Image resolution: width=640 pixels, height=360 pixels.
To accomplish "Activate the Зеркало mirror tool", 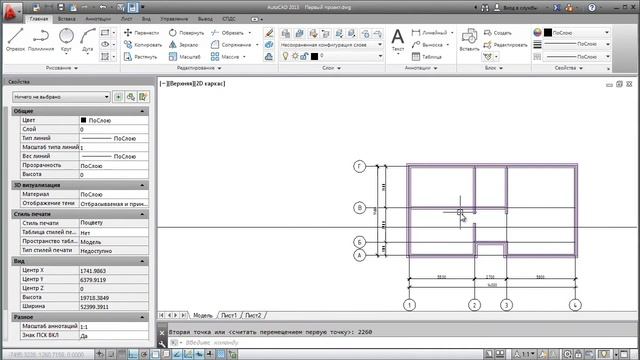I will (x=184, y=44).
